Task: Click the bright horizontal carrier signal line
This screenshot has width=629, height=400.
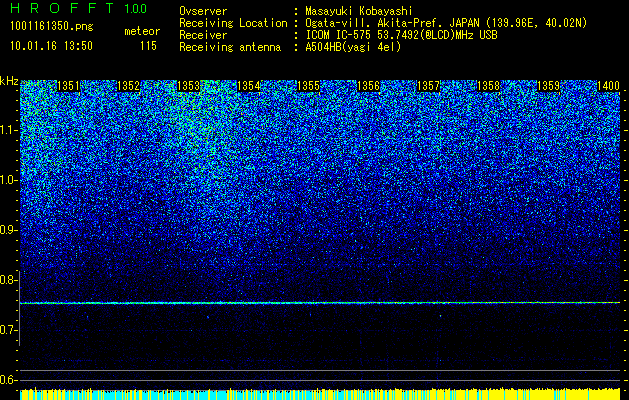Action: click(320, 303)
